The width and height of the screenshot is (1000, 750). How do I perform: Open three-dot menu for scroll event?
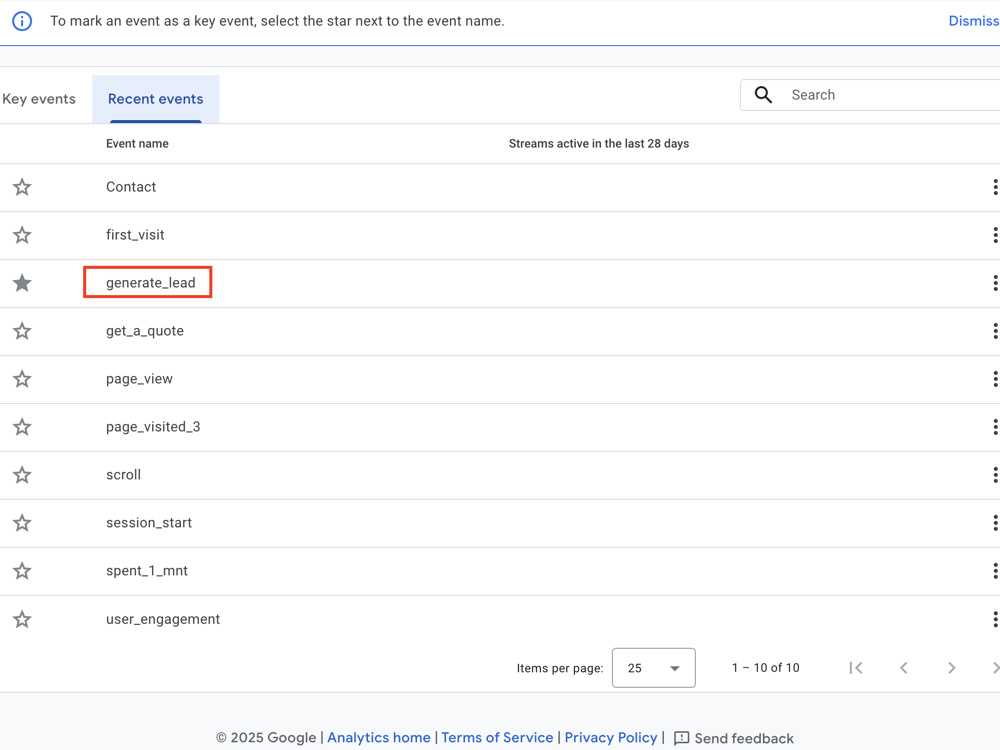tap(994, 475)
